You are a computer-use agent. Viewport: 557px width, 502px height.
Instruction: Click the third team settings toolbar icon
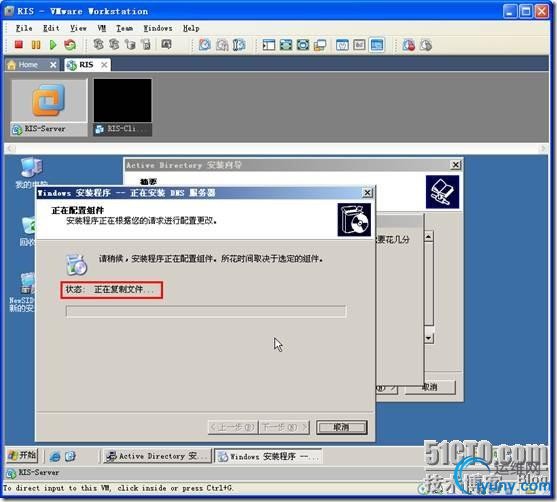coord(130,44)
